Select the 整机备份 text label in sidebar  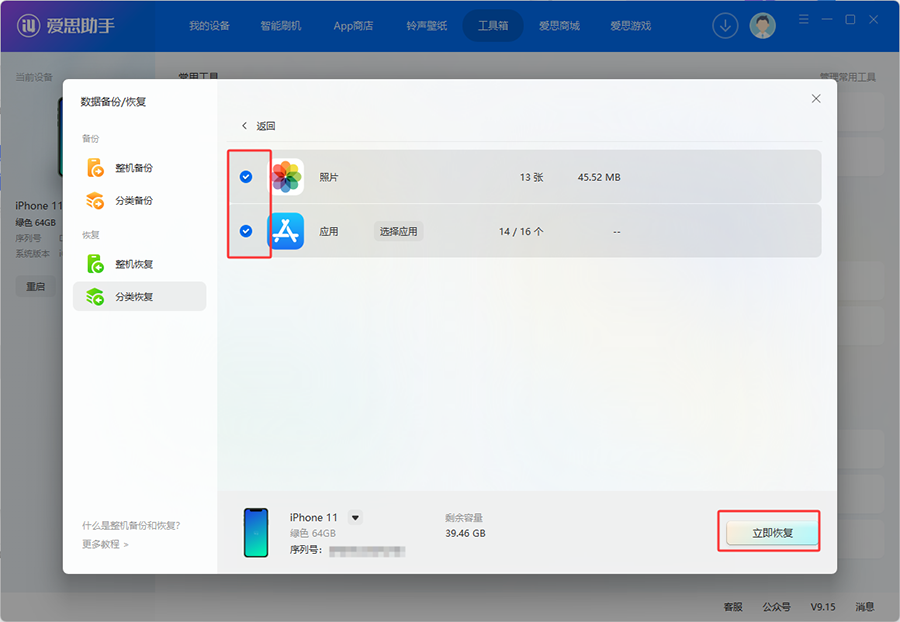[134, 168]
